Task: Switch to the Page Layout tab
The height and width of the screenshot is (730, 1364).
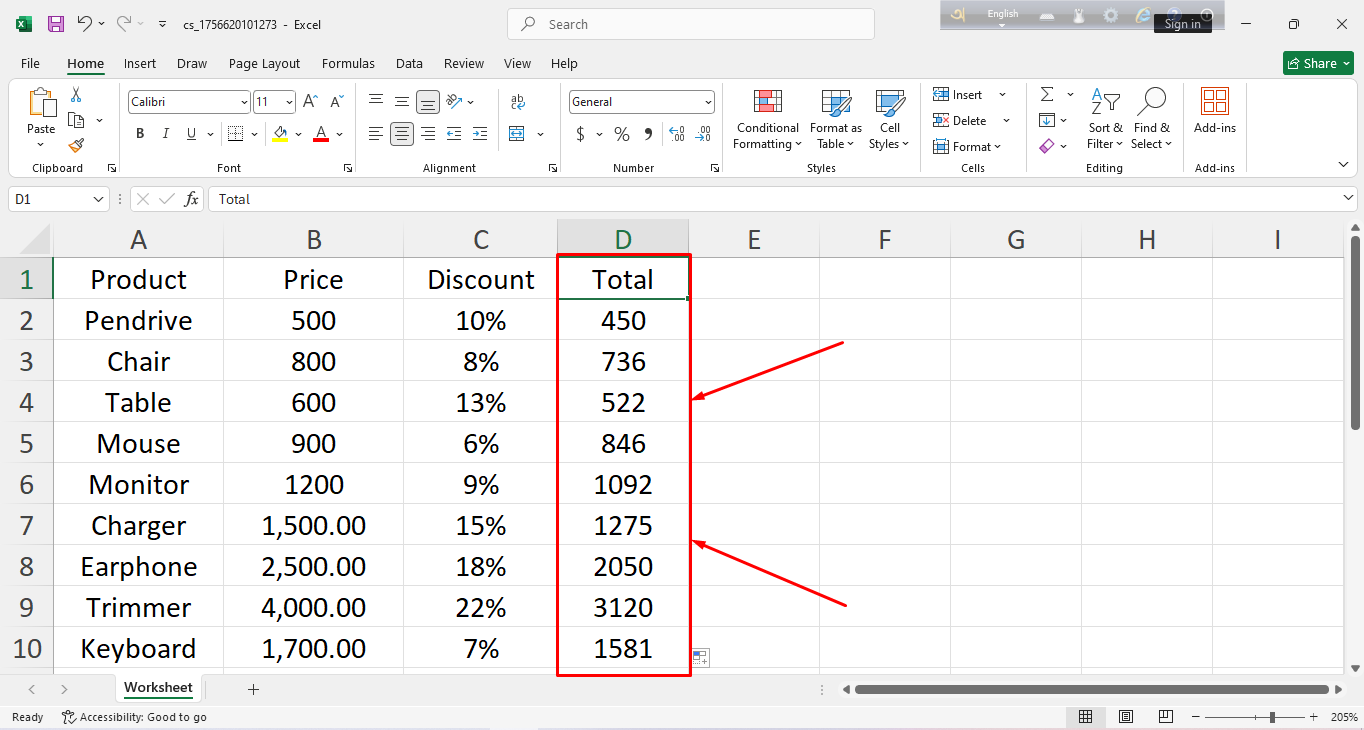Action: point(264,63)
